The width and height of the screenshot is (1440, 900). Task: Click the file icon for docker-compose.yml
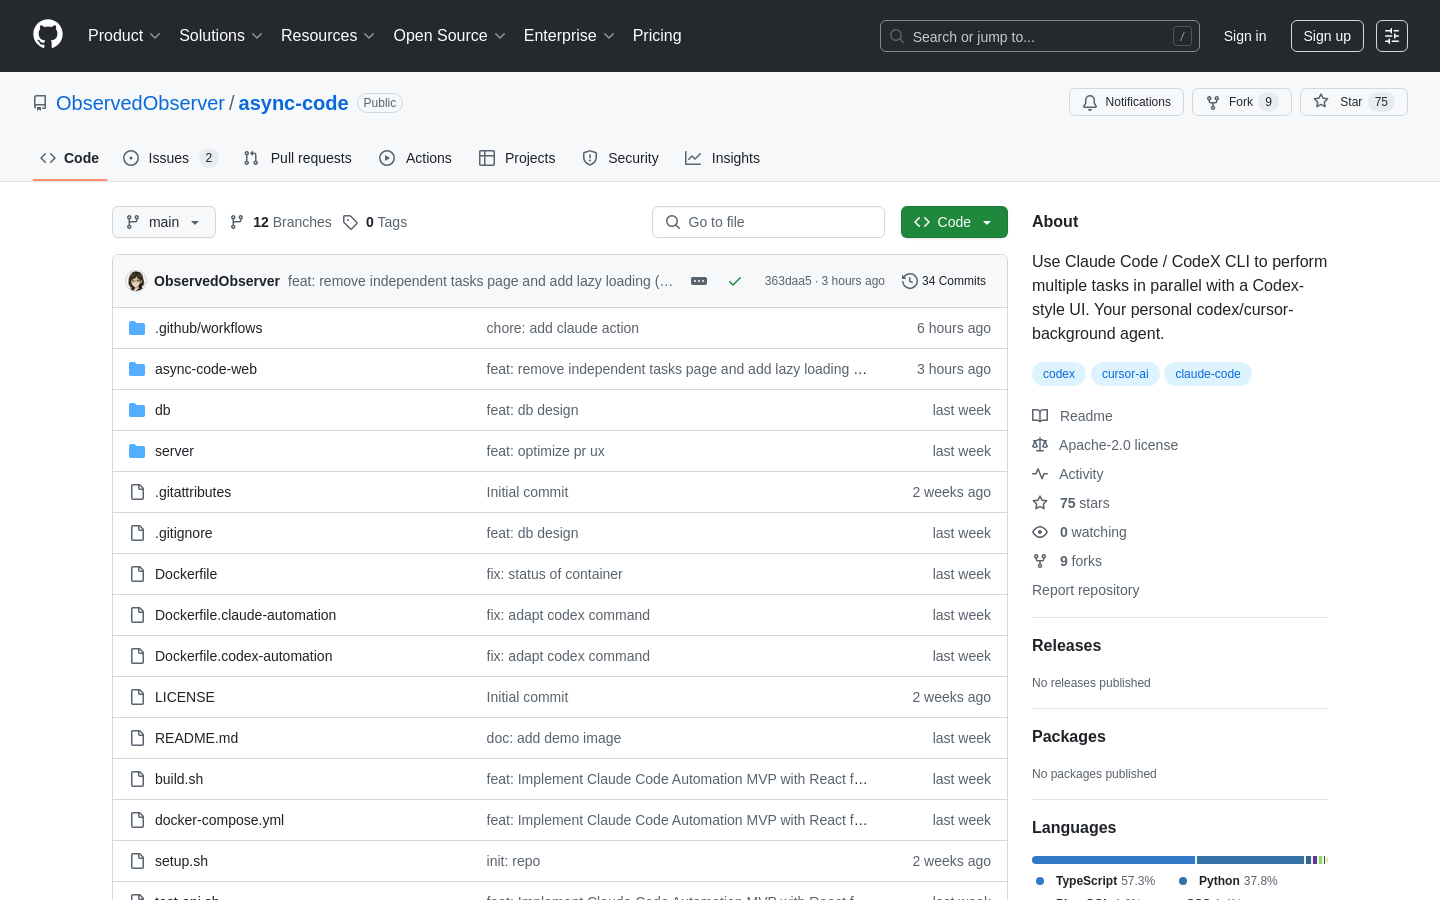pos(137,820)
